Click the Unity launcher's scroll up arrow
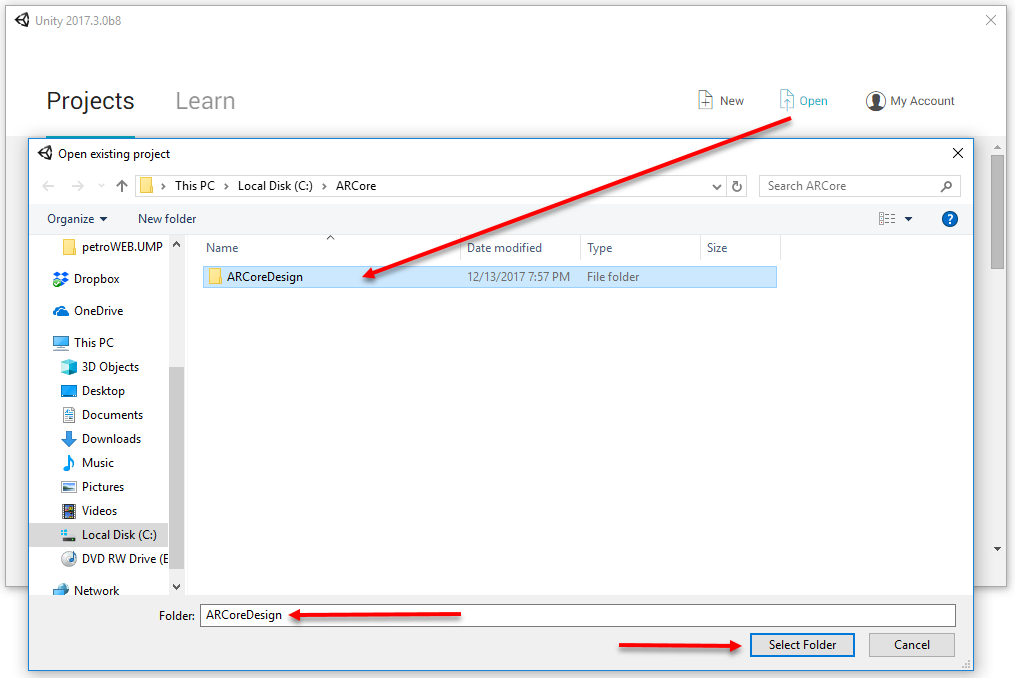This screenshot has width=1015, height=678. click(x=998, y=147)
